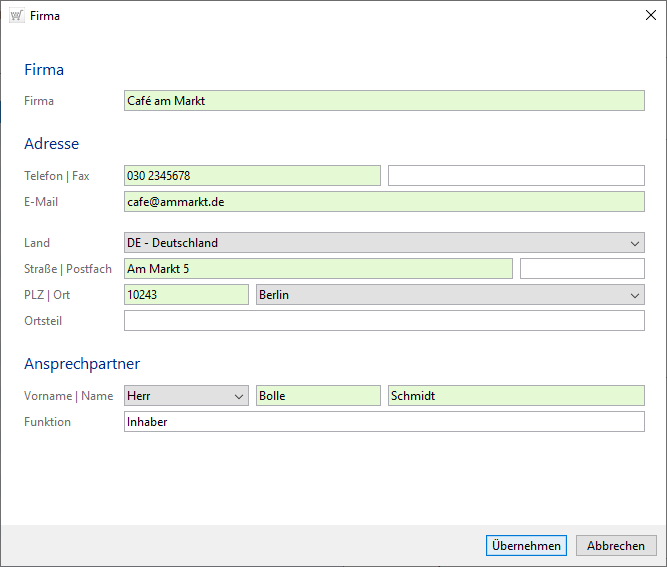Select the empty Postfach input field
The image size is (667, 567).
click(582, 269)
